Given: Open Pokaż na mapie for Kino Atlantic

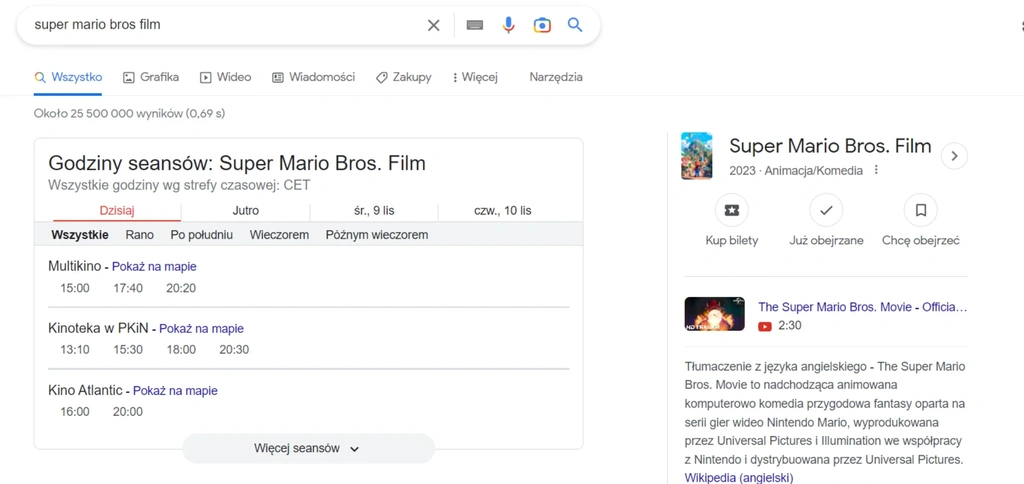Looking at the screenshot, I should pos(175,391).
